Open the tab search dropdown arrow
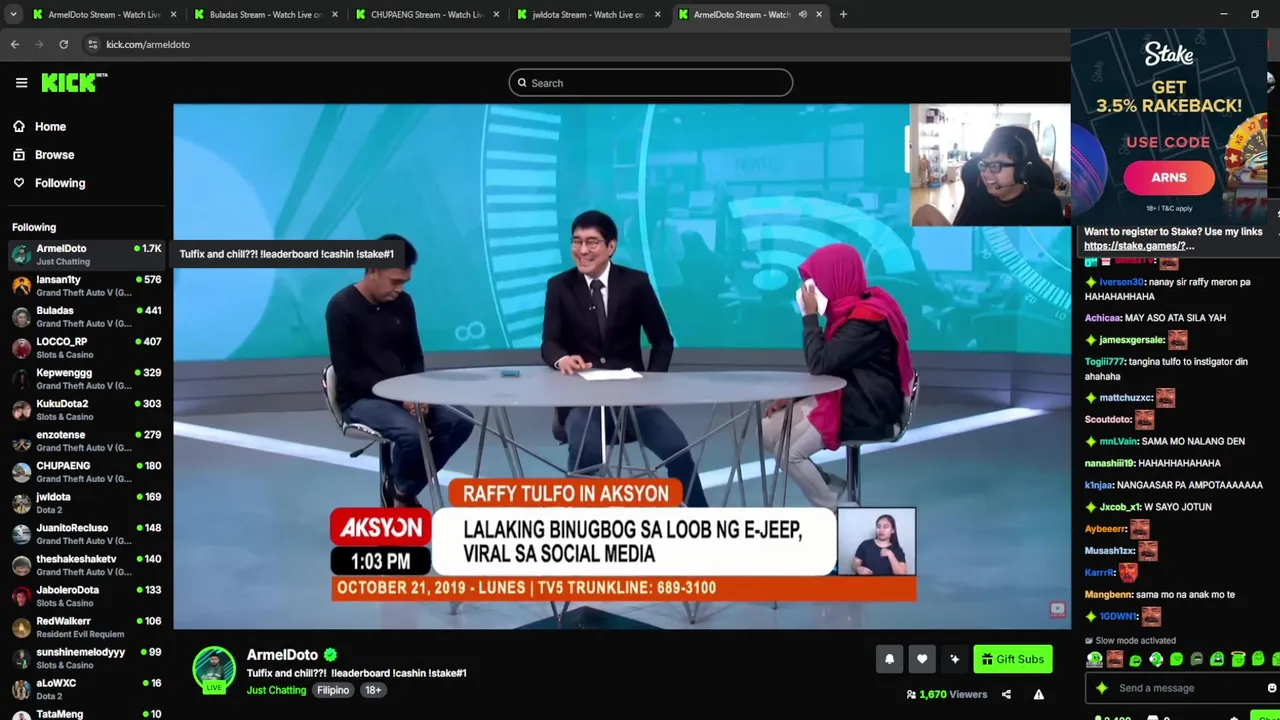1280x720 pixels. coord(12,14)
